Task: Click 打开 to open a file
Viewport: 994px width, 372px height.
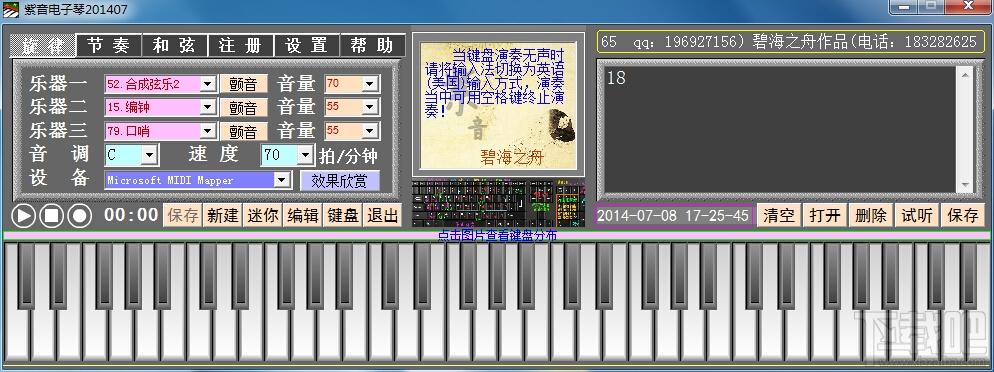Action: pos(825,215)
